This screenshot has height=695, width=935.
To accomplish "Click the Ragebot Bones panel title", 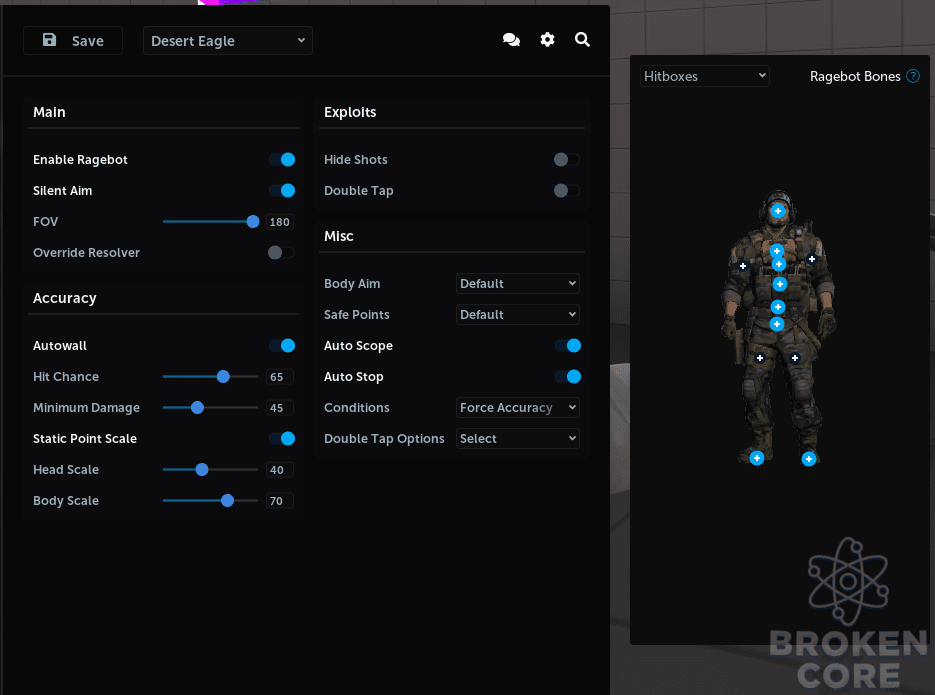I will click(855, 76).
